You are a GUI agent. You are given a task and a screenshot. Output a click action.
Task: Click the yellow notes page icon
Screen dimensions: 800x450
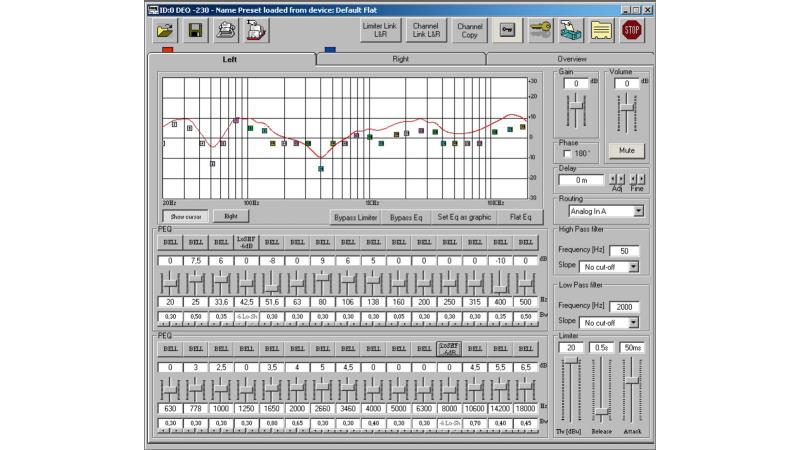(600, 30)
